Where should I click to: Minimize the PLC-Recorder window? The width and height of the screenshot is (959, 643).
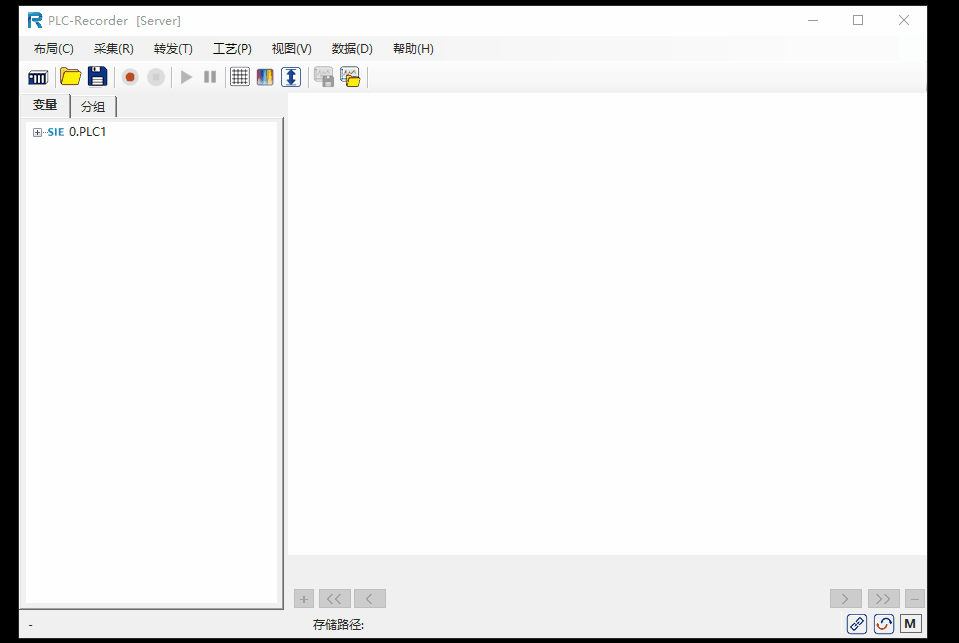[x=813, y=20]
